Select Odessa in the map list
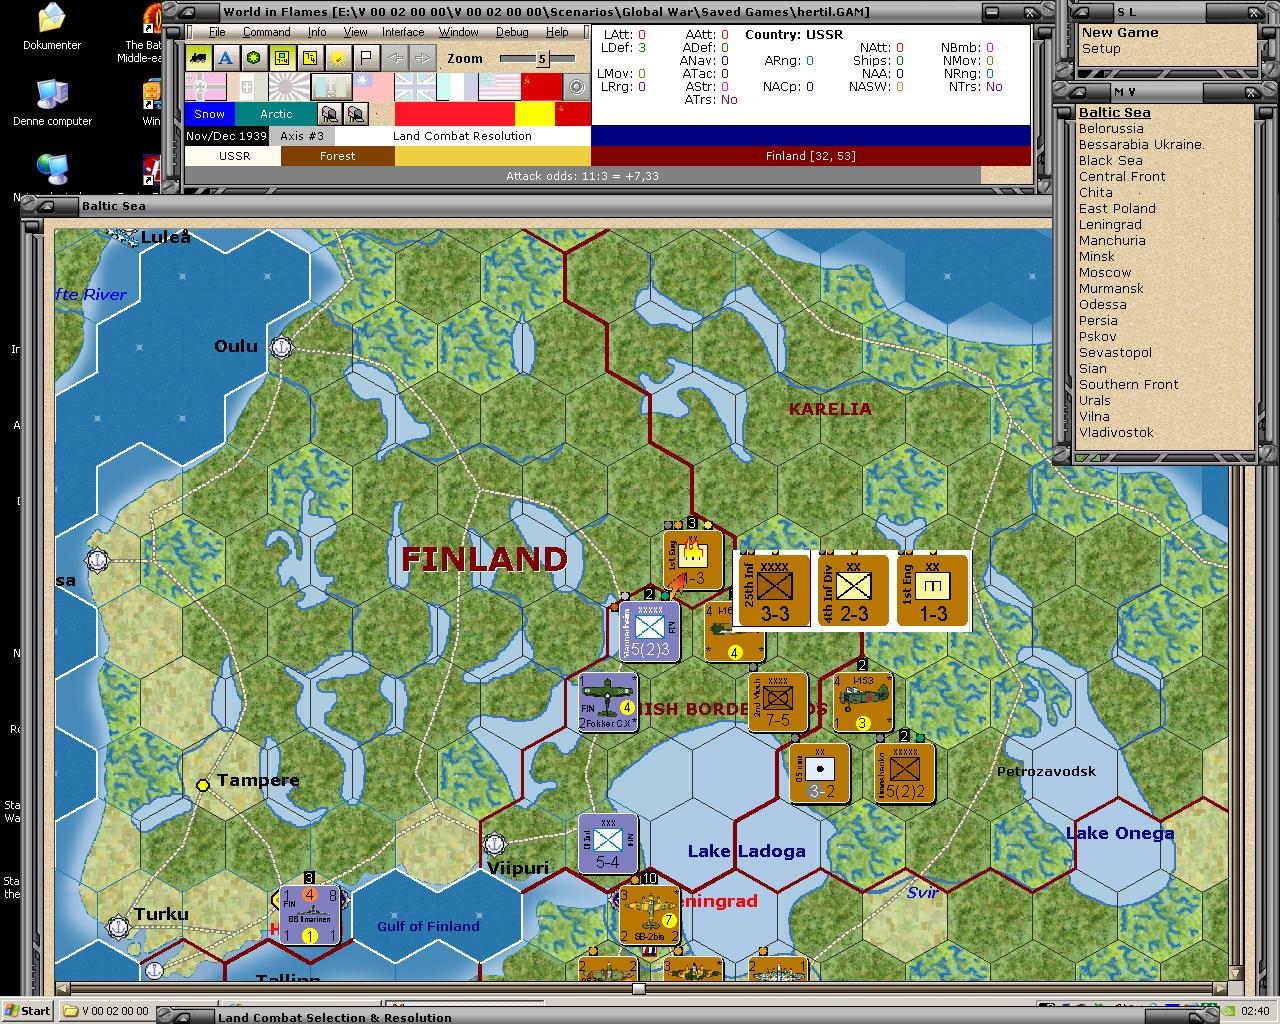1280x1024 pixels. click(x=1102, y=305)
